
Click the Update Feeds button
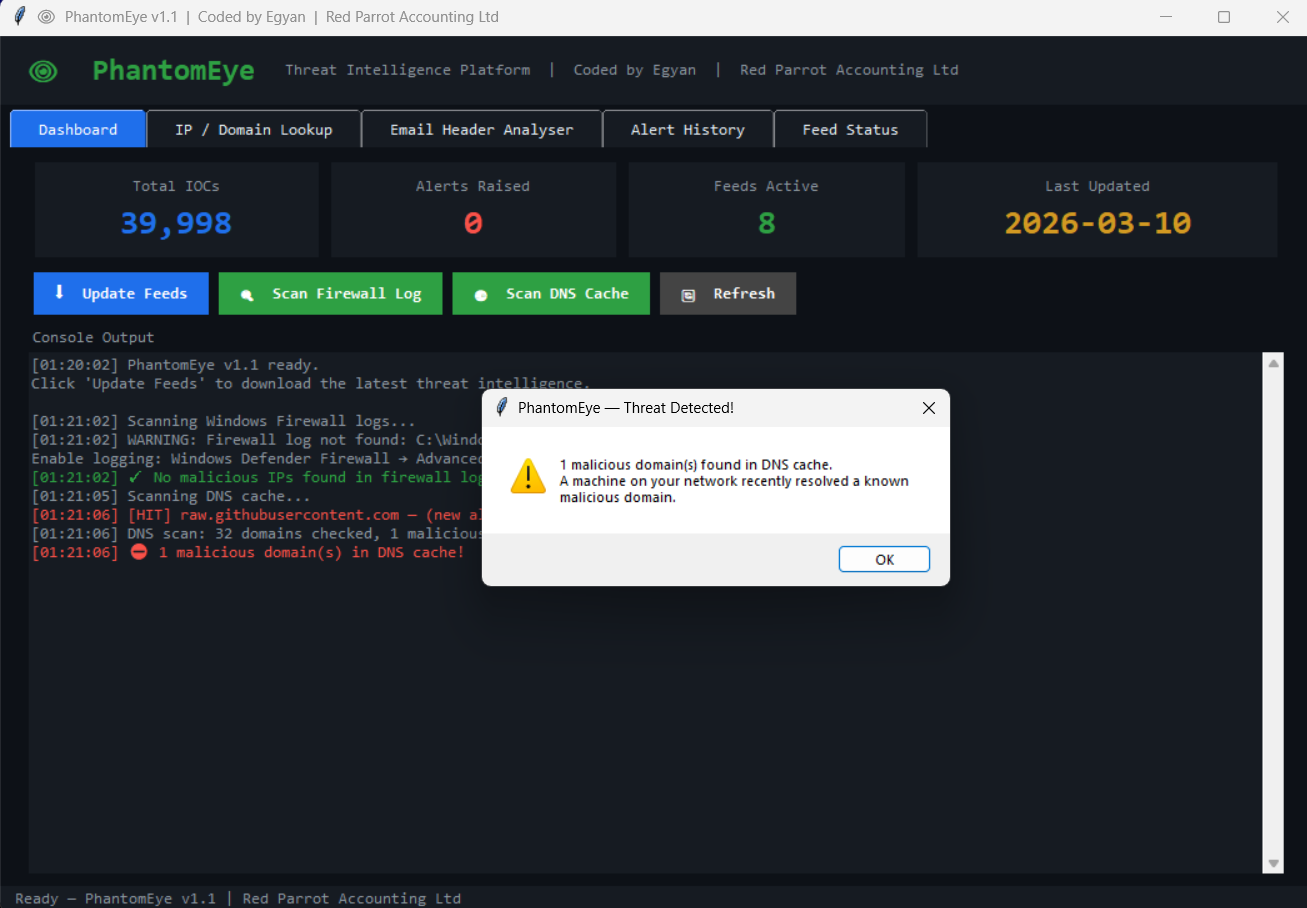[x=121, y=294]
